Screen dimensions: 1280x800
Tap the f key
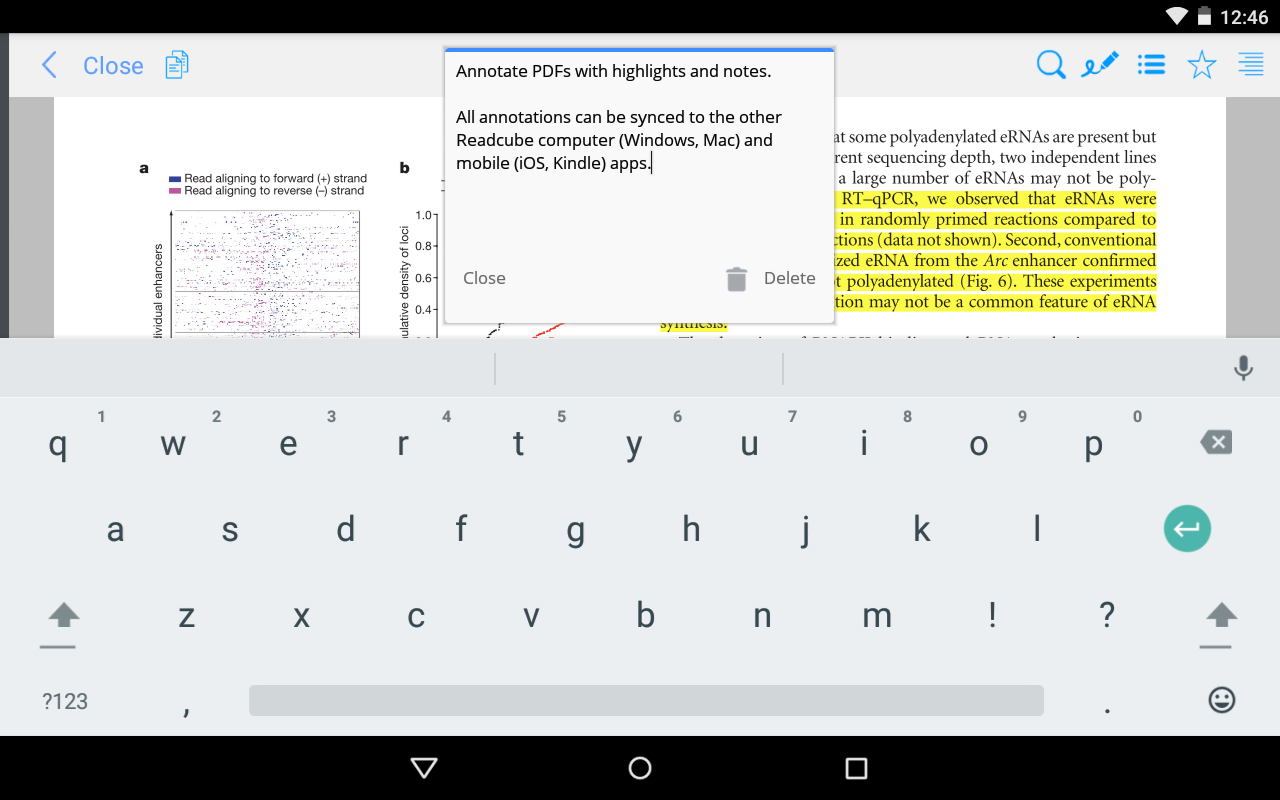point(461,529)
